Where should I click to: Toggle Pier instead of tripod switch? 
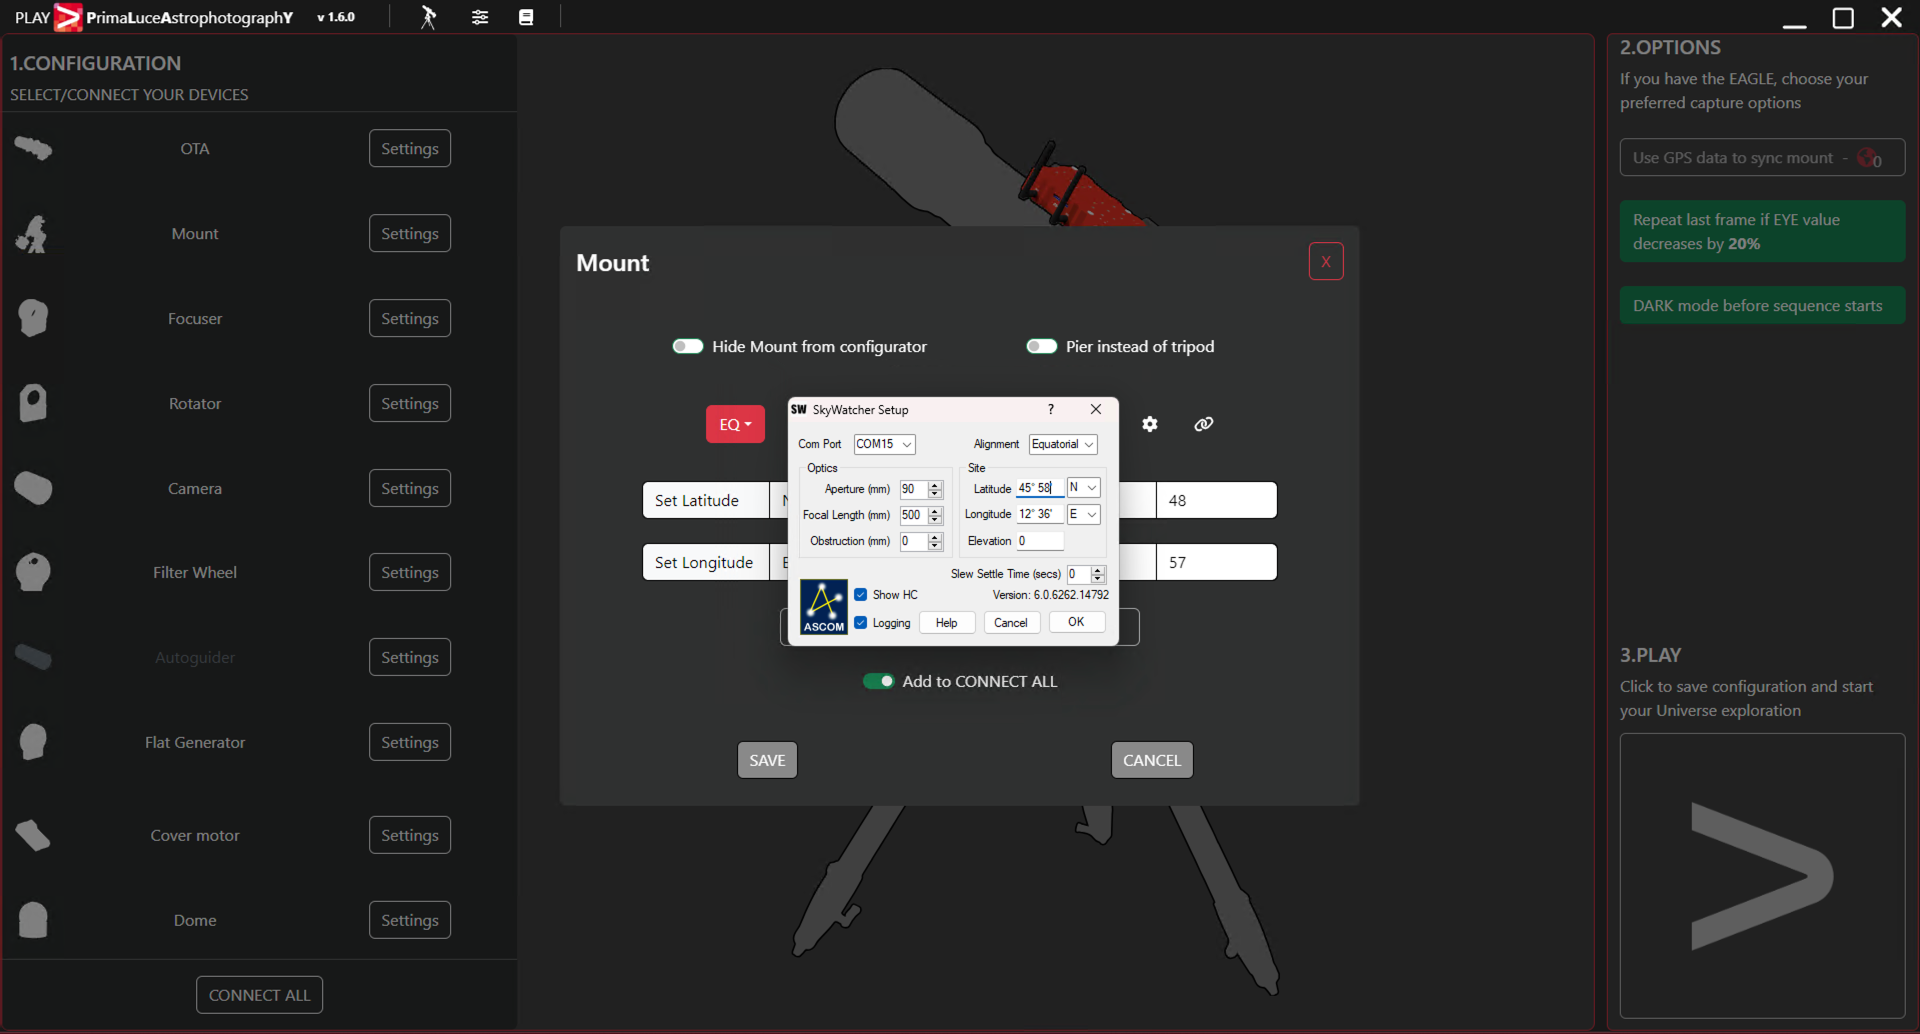(1042, 346)
